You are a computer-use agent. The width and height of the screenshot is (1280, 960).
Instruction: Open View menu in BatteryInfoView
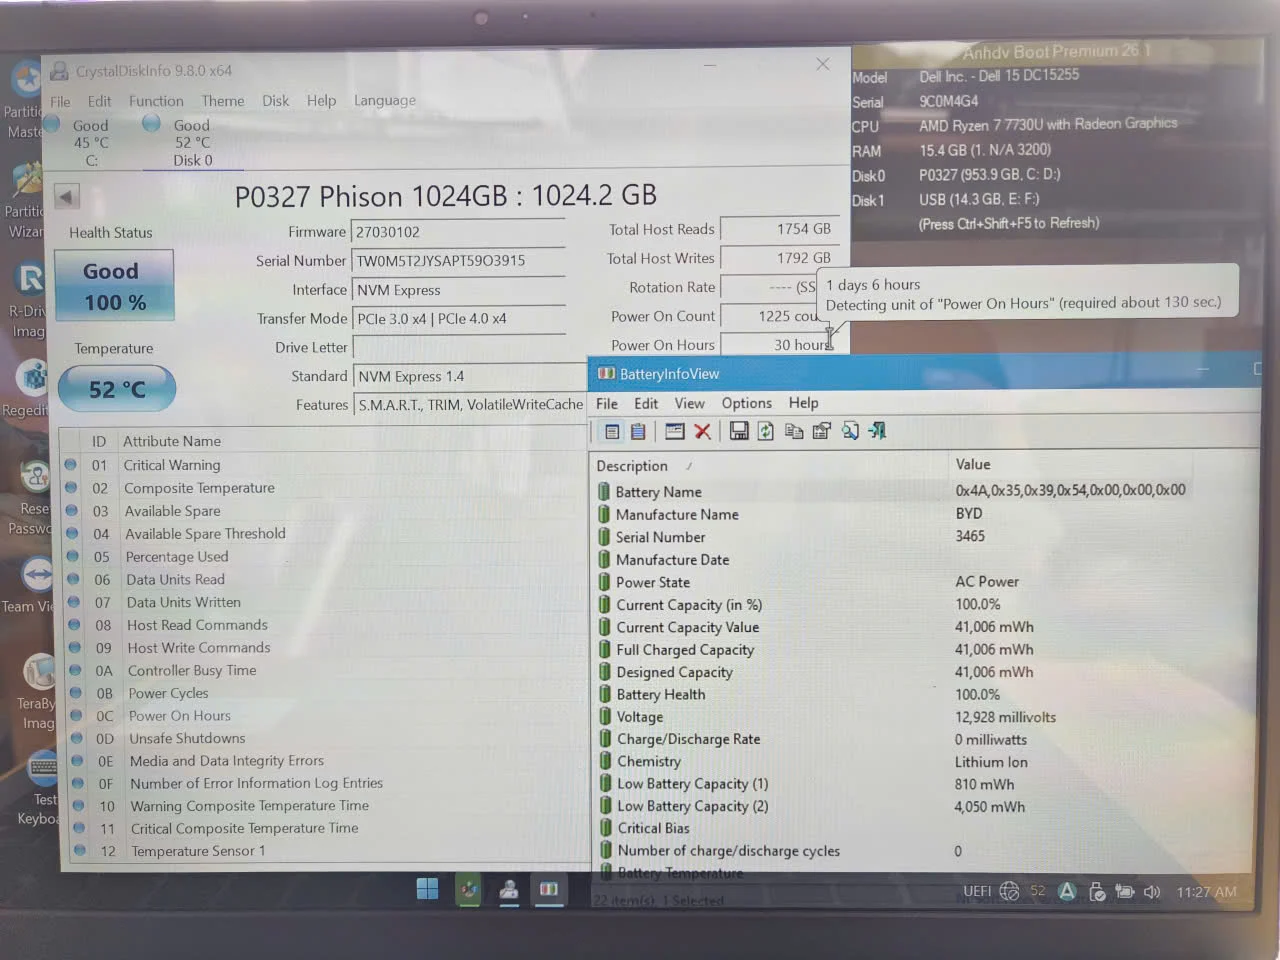[x=689, y=403]
